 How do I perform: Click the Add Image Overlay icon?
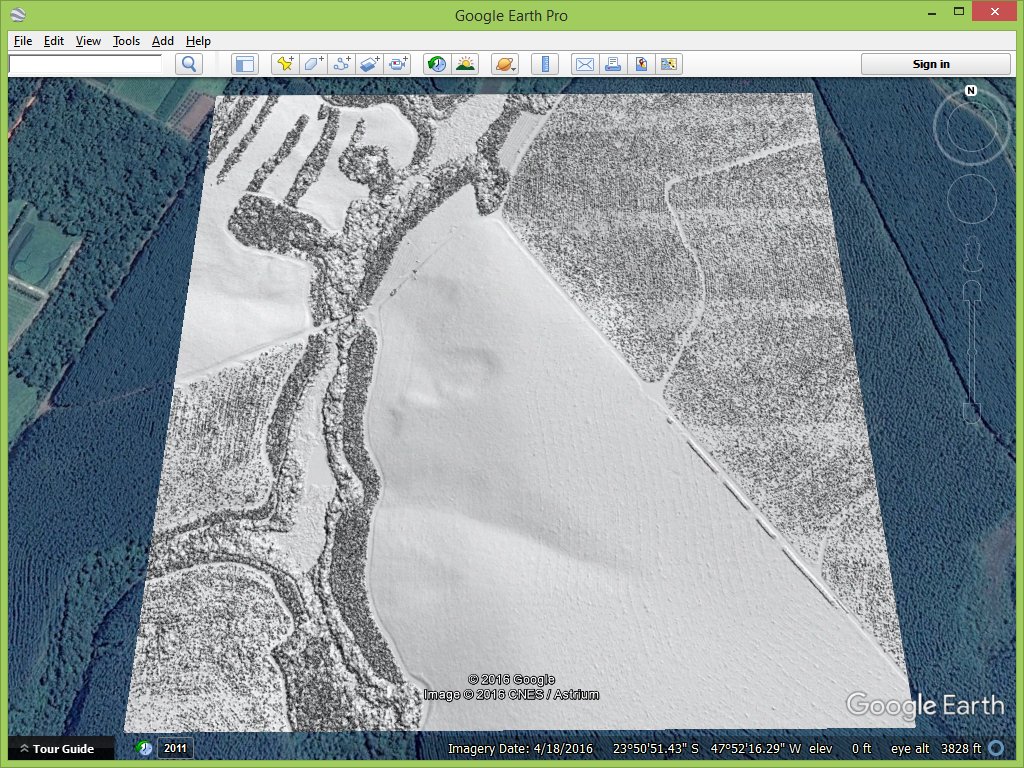(370, 64)
